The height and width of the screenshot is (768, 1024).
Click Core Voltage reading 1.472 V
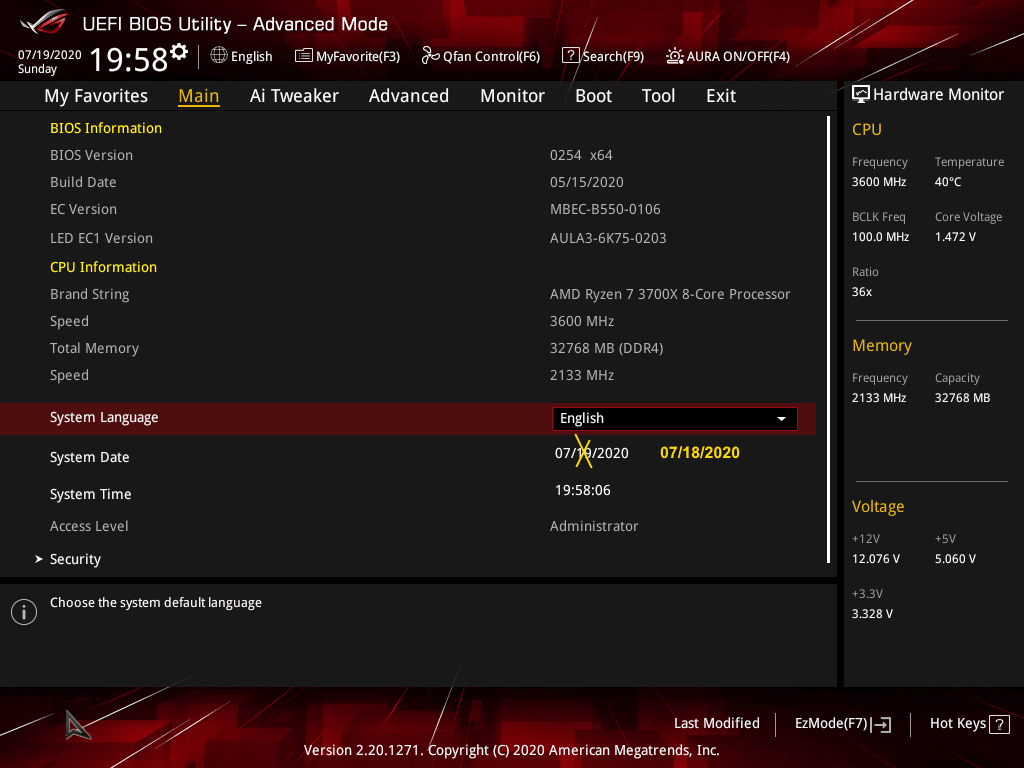955,237
